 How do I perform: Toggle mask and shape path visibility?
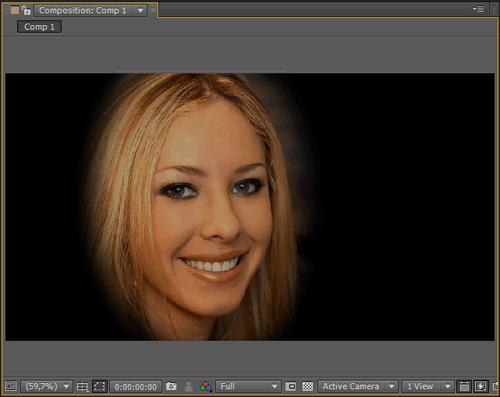99,386
